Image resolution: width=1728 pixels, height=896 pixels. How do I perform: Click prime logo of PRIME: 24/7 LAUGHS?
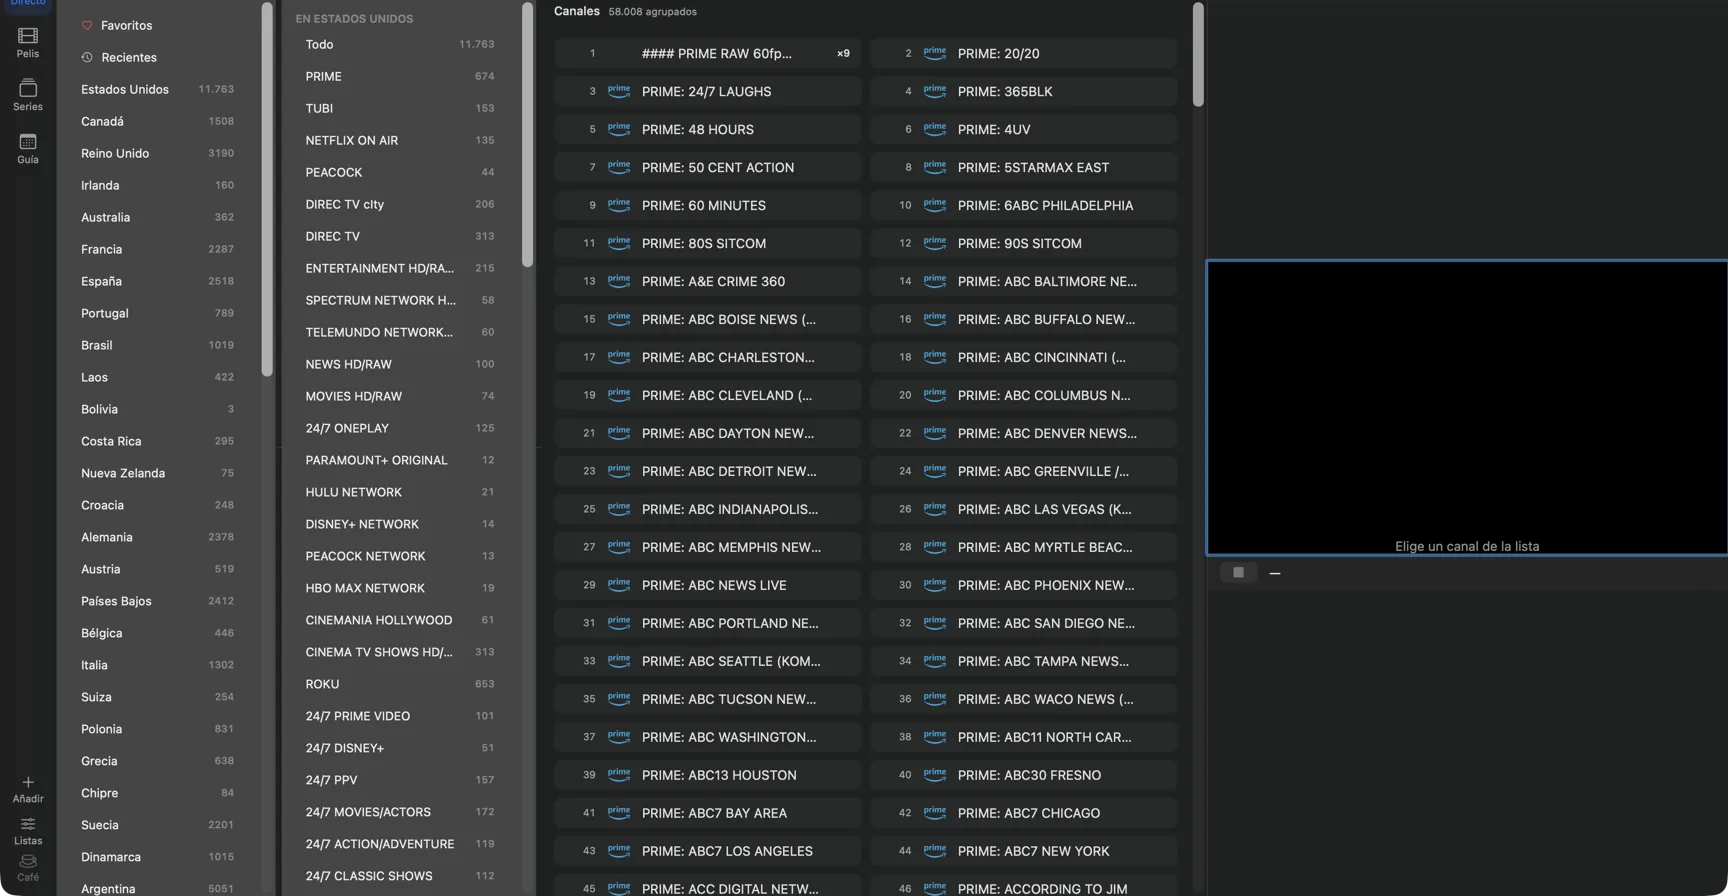[x=619, y=91]
